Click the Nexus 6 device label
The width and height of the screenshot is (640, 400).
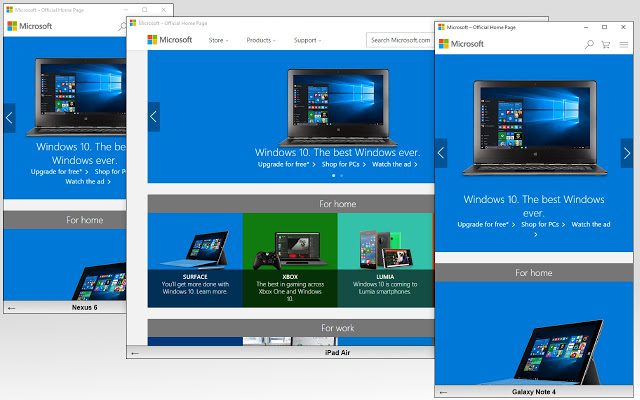84,308
